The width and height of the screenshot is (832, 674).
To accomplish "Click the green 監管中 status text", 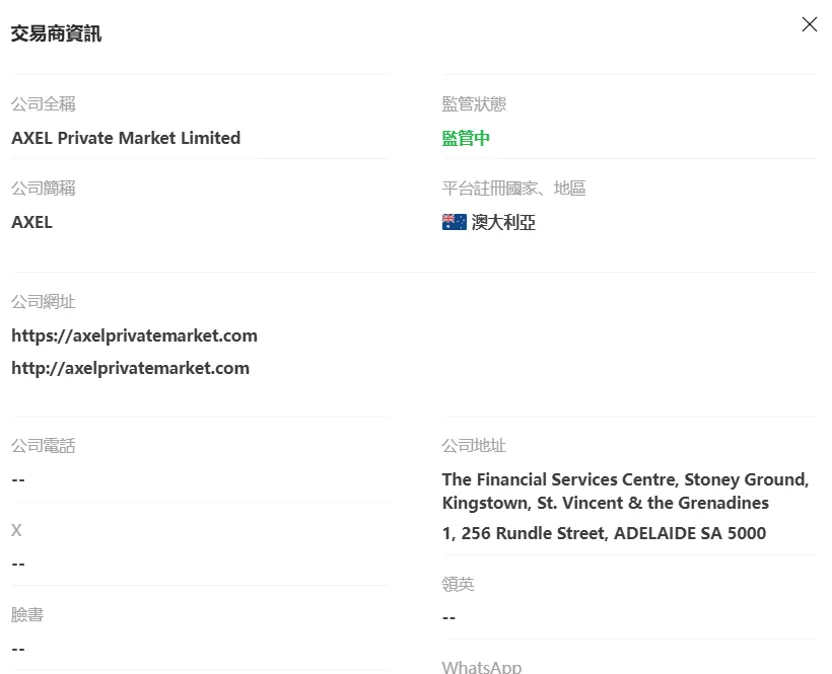I will 466,138.
